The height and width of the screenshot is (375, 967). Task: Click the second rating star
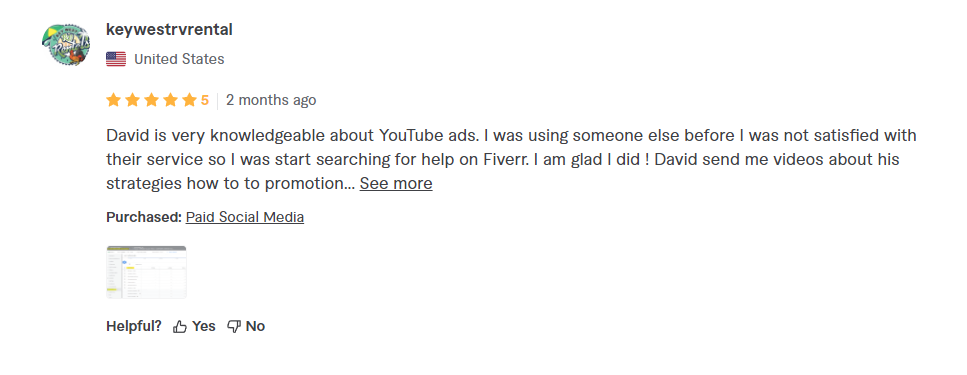coord(132,100)
